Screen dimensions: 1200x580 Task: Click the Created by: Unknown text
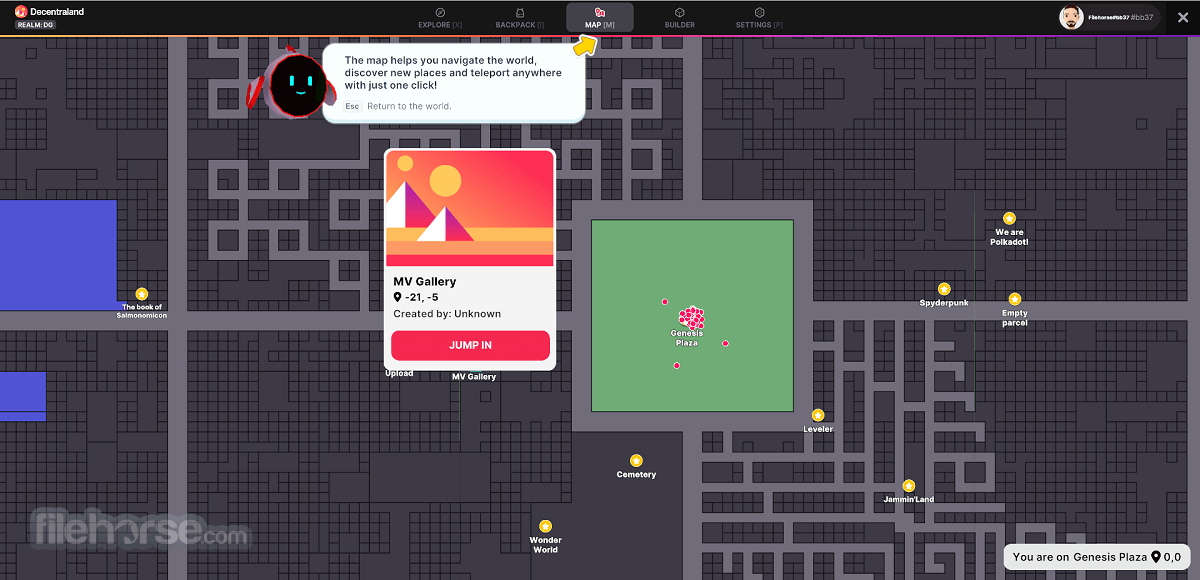click(x=447, y=314)
